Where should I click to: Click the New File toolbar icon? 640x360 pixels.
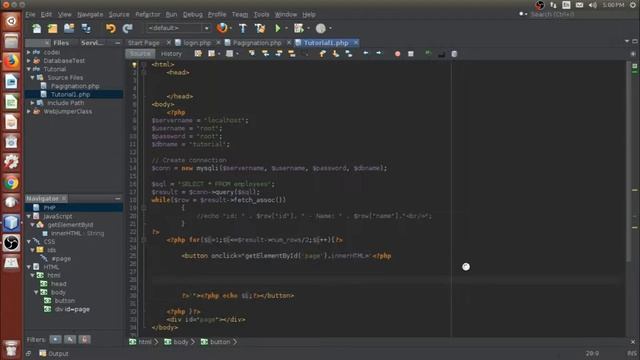click(x=37, y=28)
